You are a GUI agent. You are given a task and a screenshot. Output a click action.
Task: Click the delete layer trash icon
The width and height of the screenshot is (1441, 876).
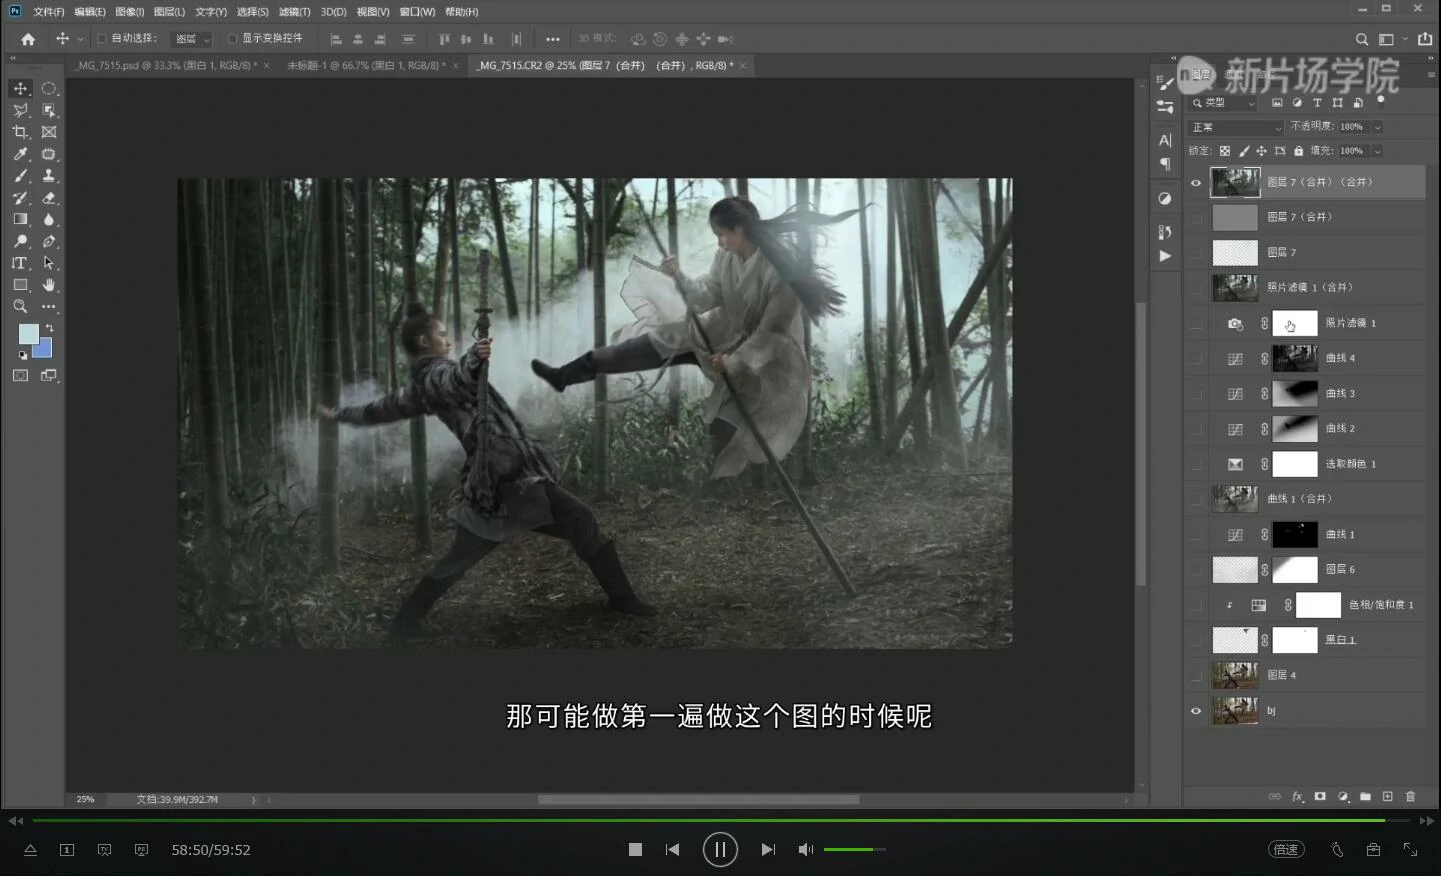tap(1410, 797)
